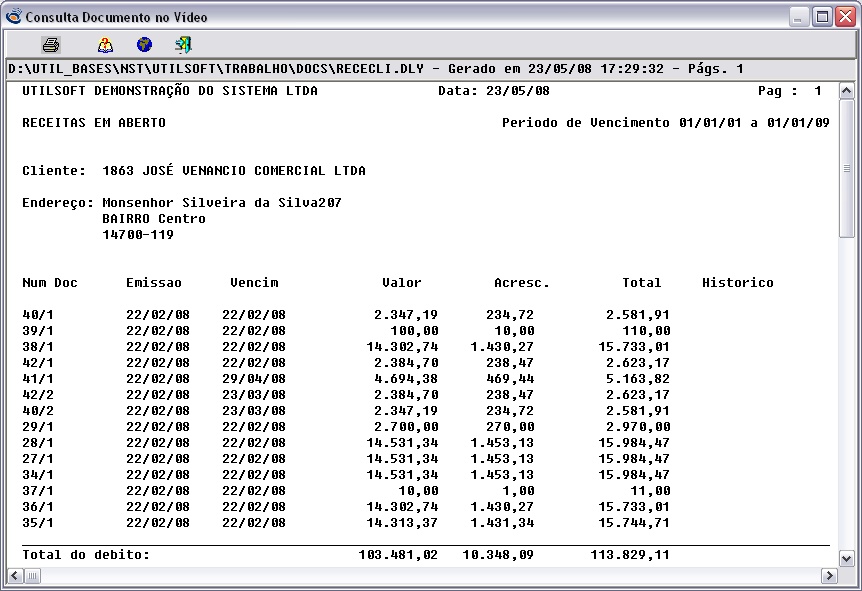Close the Consulta Documento no Vídeo window

(846, 17)
